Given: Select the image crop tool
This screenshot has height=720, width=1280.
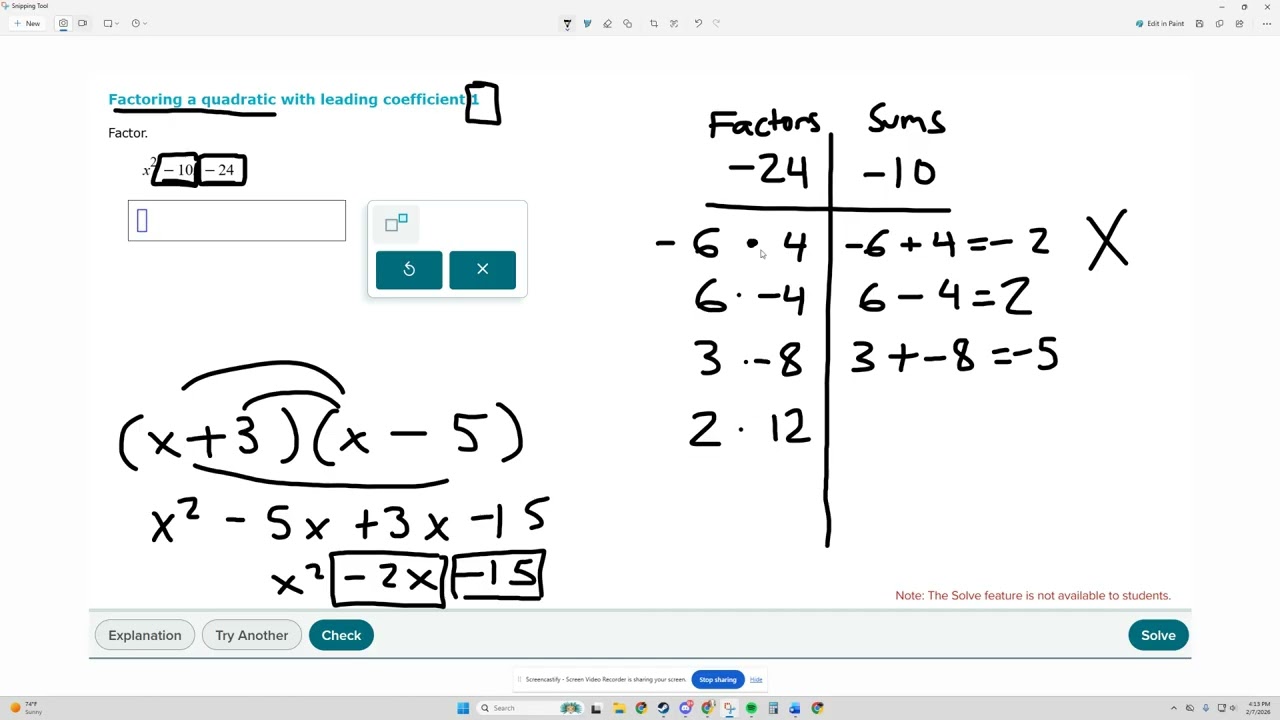Looking at the screenshot, I should pyautogui.click(x=654, y=23).
